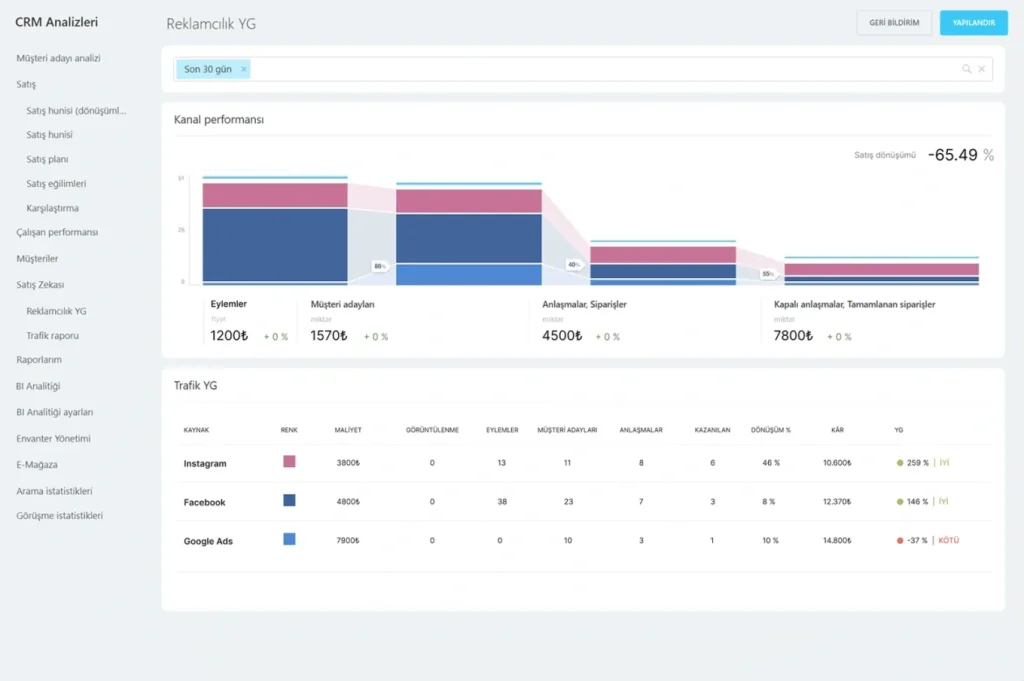Expand the Satış Zekası sidebar section
1024x681 pixels.
coord(40,285)
